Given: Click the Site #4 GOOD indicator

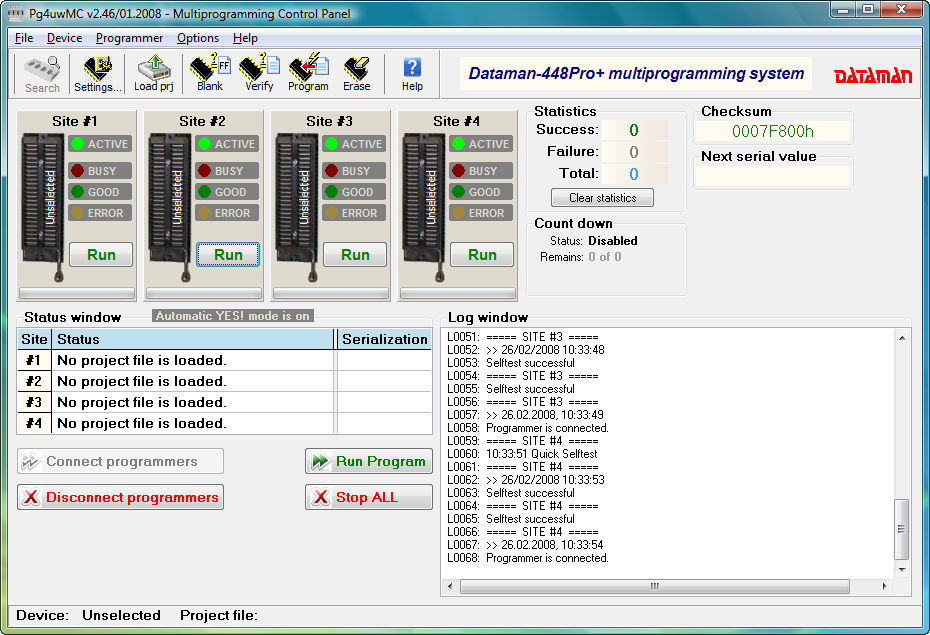Looking at the screenshot, I should click(x=480, y=192).
